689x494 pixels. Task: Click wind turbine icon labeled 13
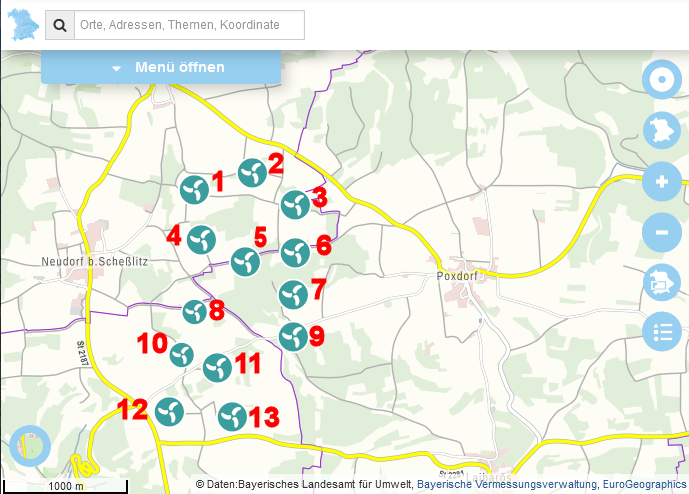(x=232, y=416)
